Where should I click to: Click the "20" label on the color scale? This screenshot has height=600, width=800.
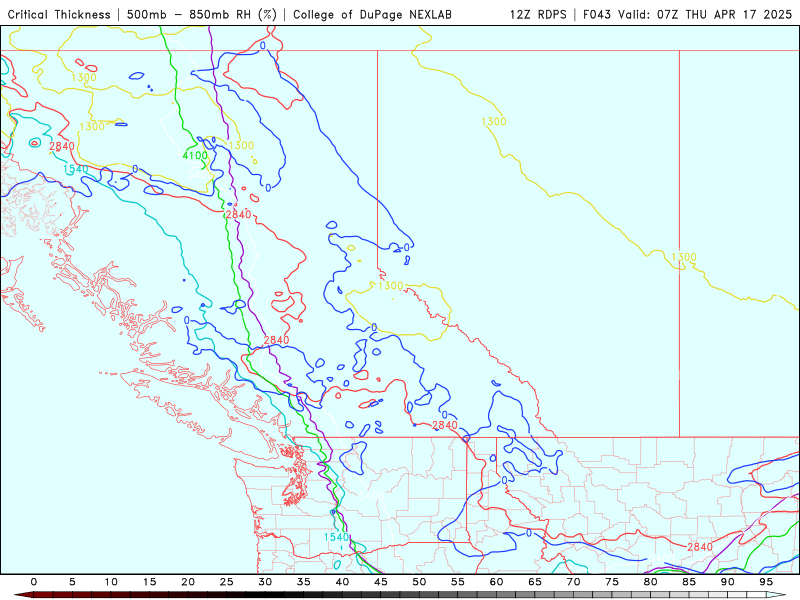(x=188, y=582)
